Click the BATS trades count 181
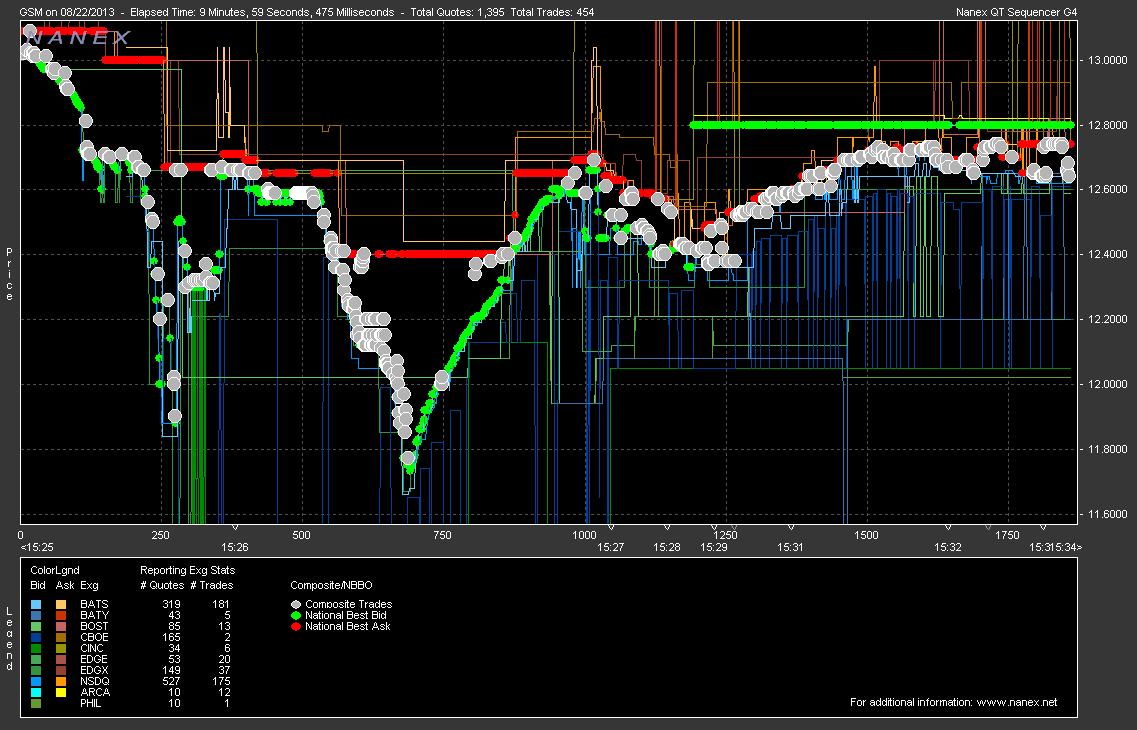This screenshot has height=730, width=1137. tap(220, 604)
